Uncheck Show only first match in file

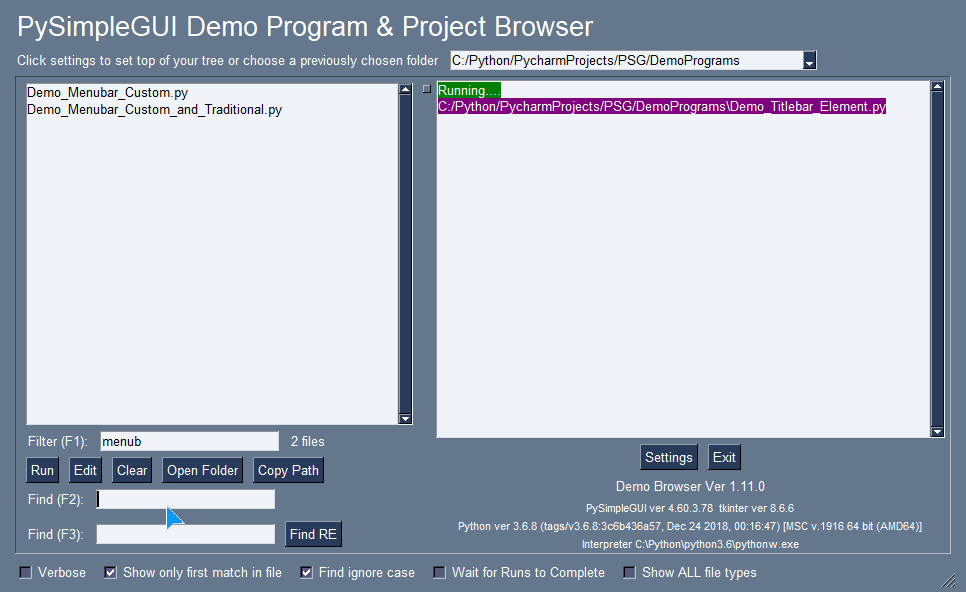tap(110, 571)
